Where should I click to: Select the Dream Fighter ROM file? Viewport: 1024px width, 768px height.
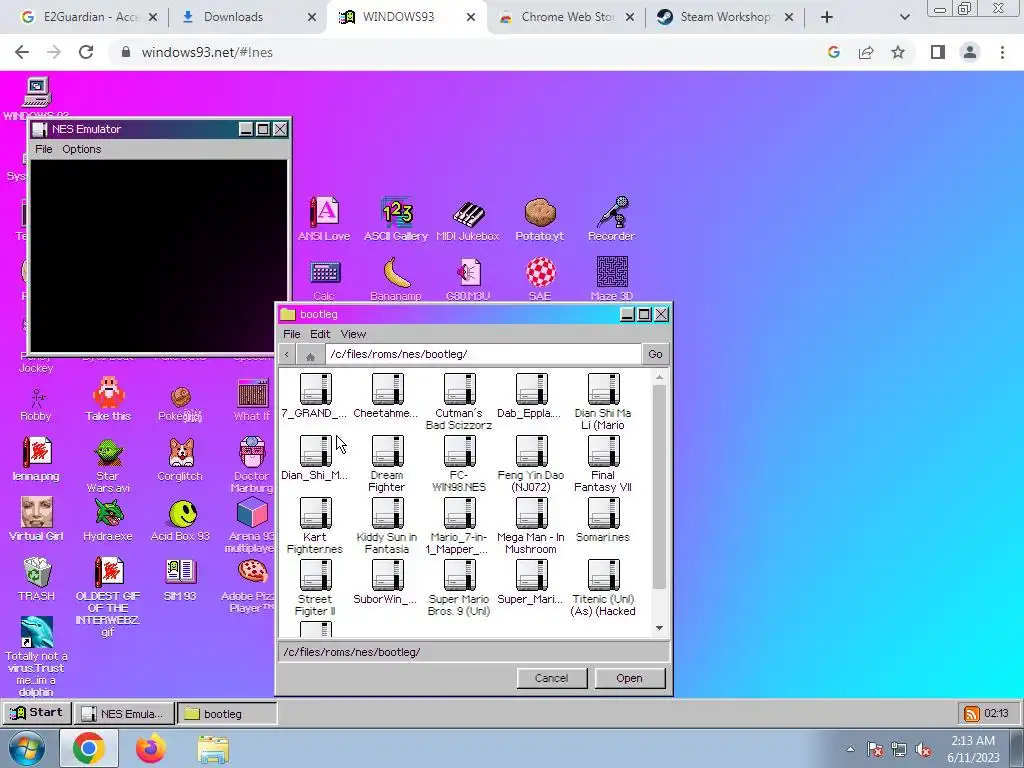click(387, 464)
